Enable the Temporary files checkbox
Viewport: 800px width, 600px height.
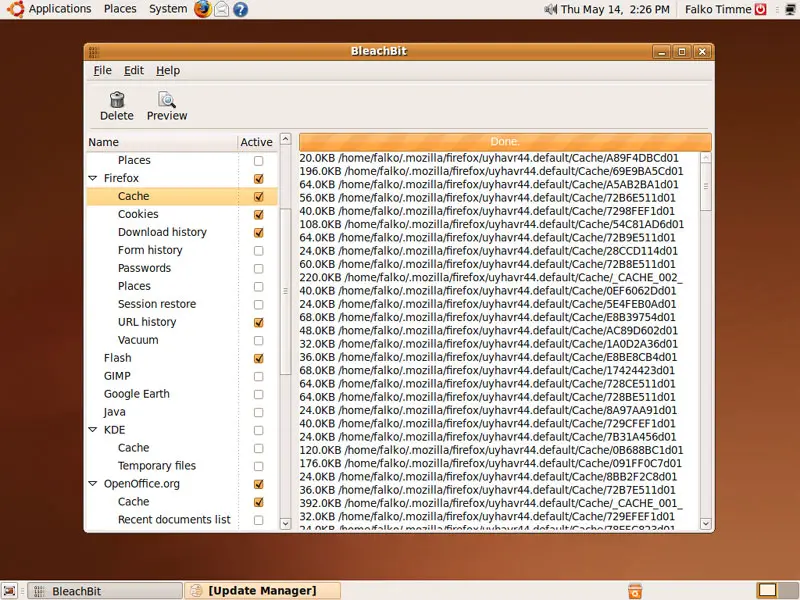click(x=259, y=466)
